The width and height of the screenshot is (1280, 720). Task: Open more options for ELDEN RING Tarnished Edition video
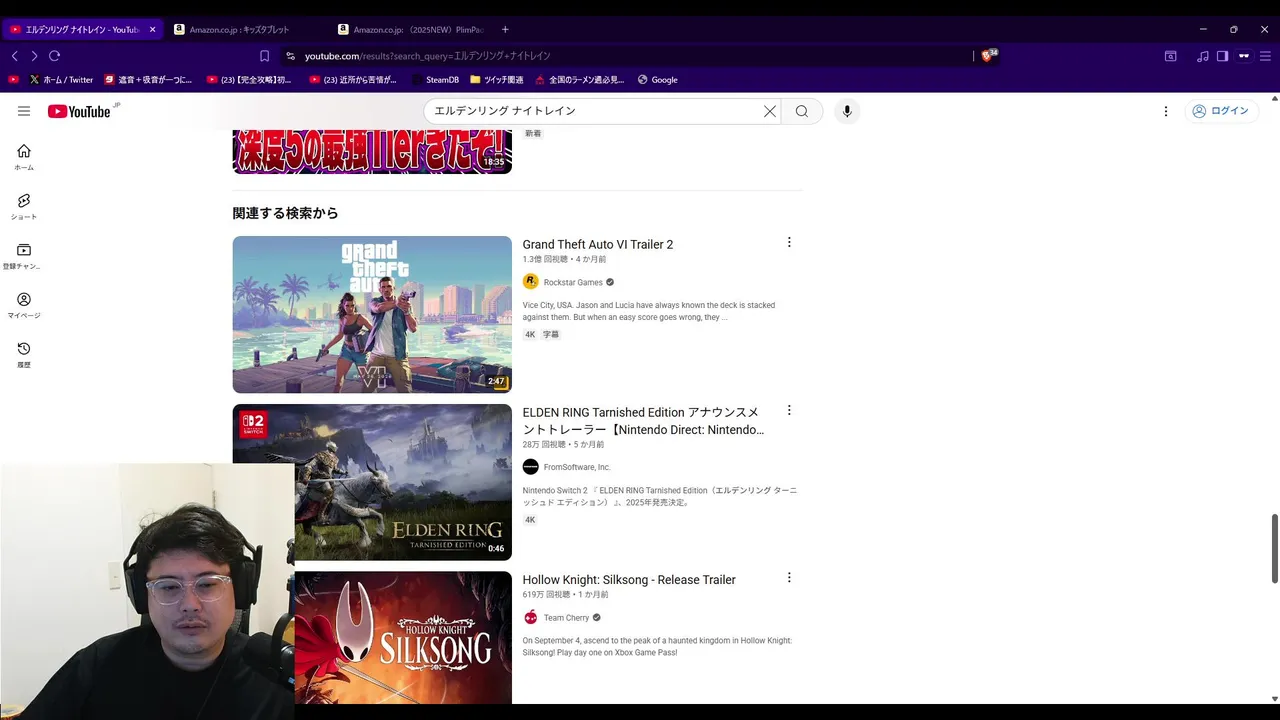tap(789, 410)
